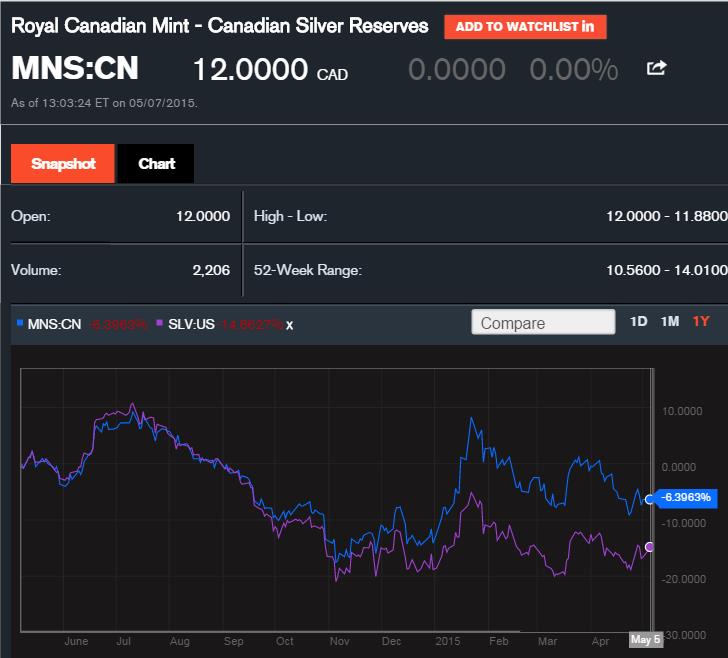Click the Open value 12.0000
Image resolution: width=728 pixels, height=658 pixels.
tap(203, 216)
